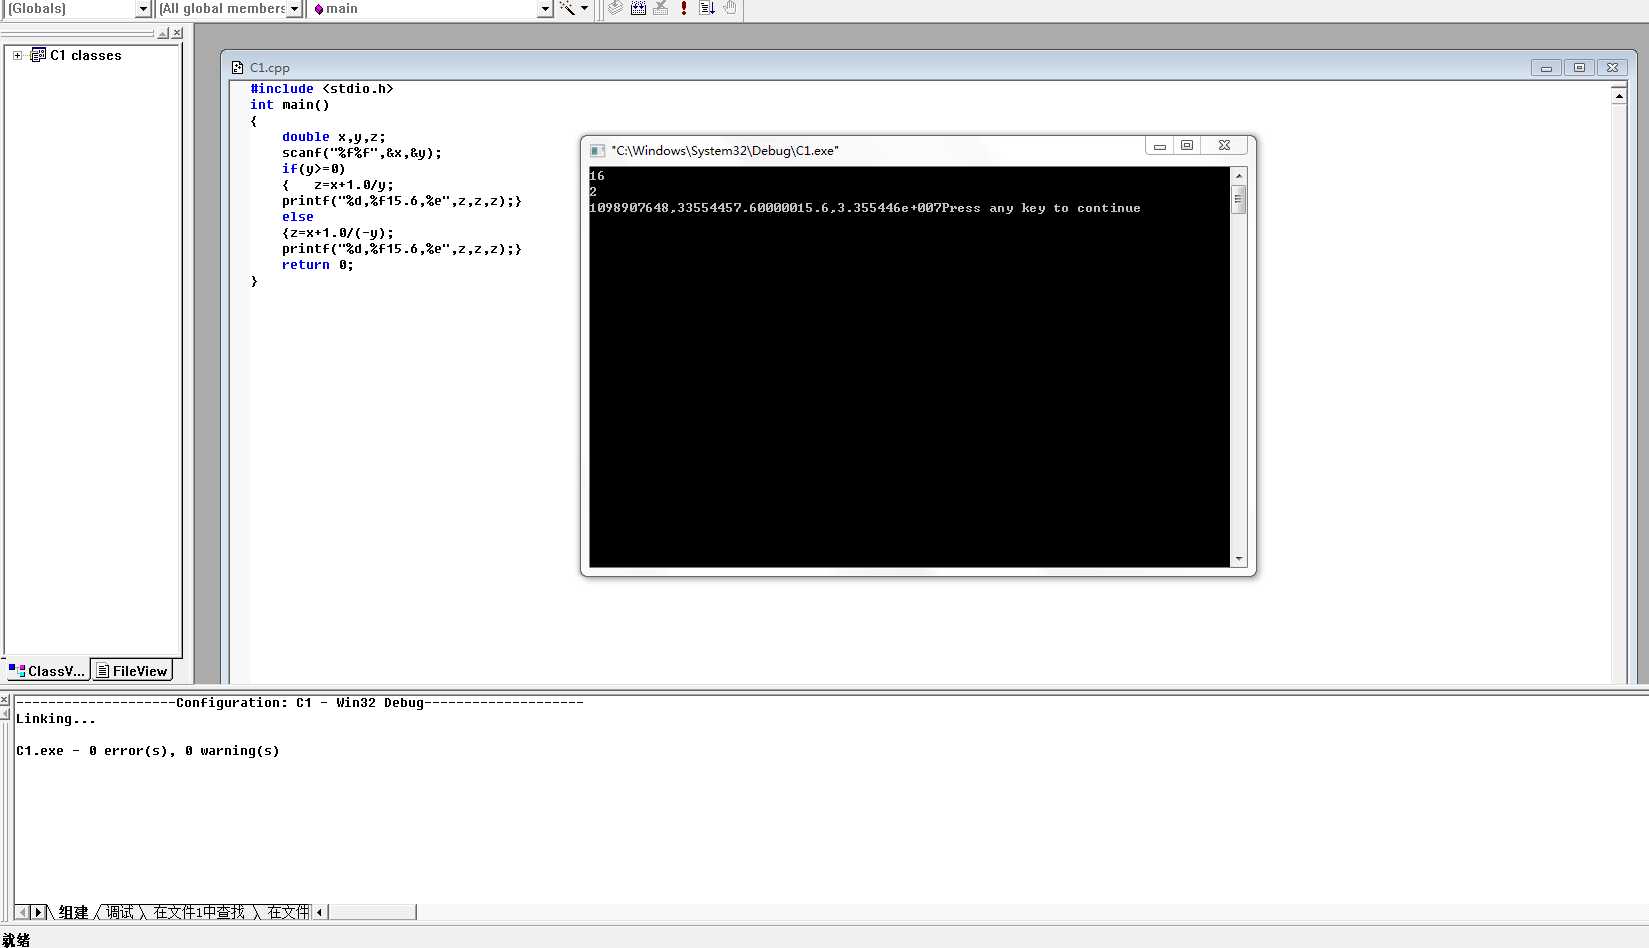
Task: Click output tabs scroll-right arrow
Action: click(x=38, y=912)
